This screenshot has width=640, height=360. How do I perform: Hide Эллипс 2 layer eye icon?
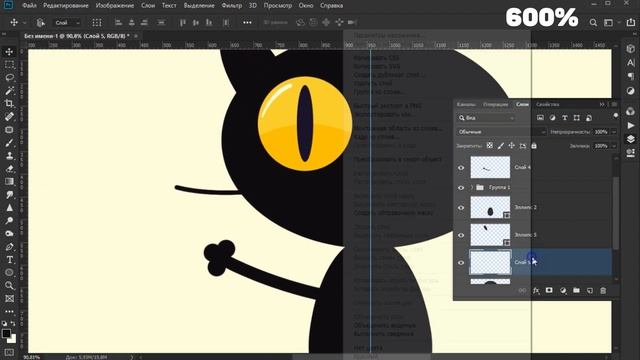click(461, 208)
